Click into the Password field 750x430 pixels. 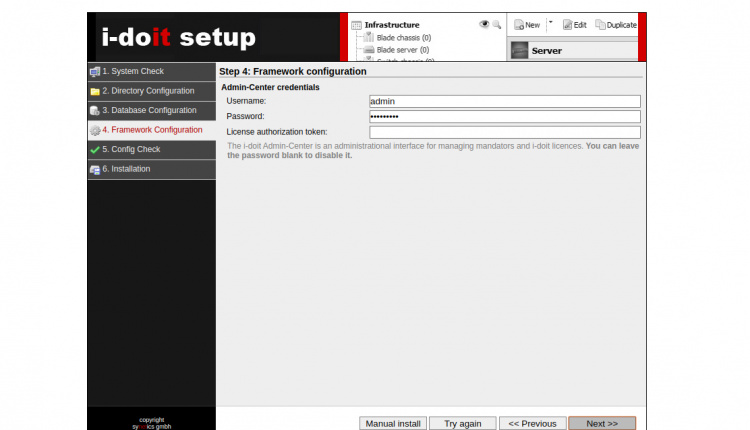pyautogui.click(x=504, y=116)
